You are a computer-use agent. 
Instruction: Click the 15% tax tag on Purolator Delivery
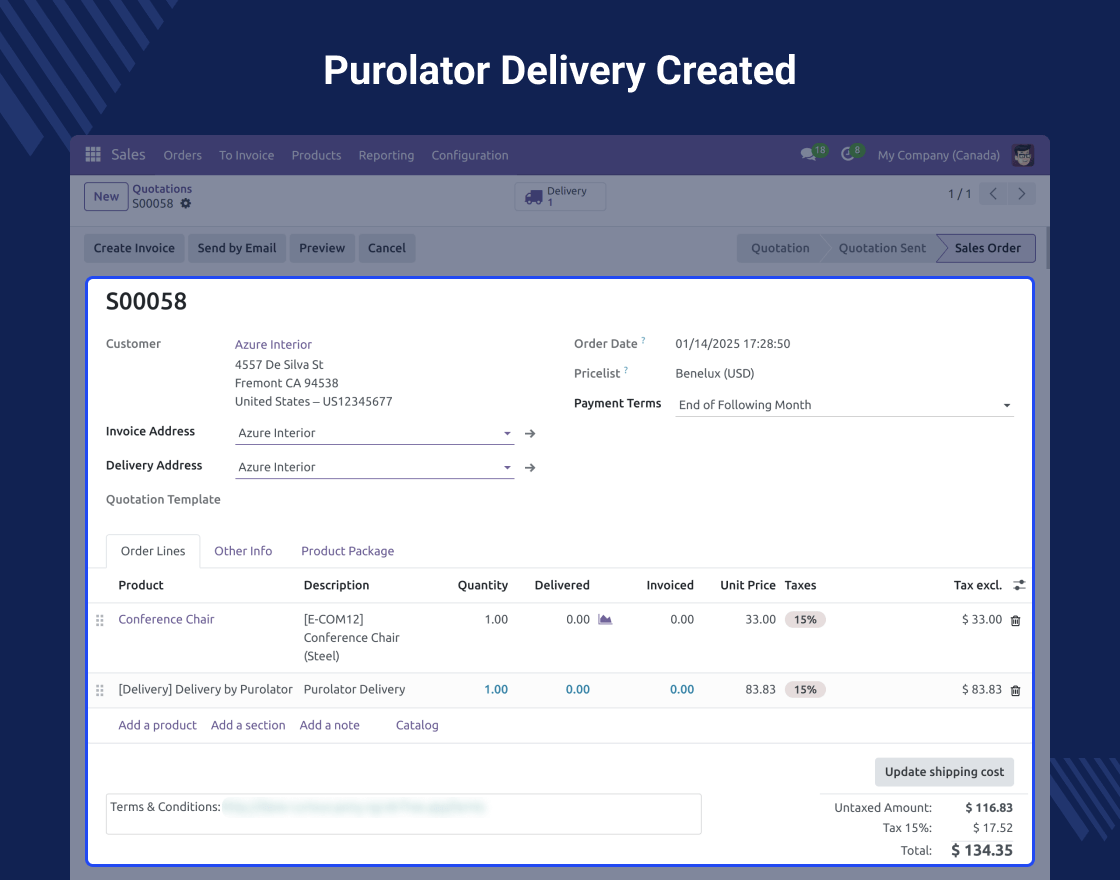[x=805, y=689]
